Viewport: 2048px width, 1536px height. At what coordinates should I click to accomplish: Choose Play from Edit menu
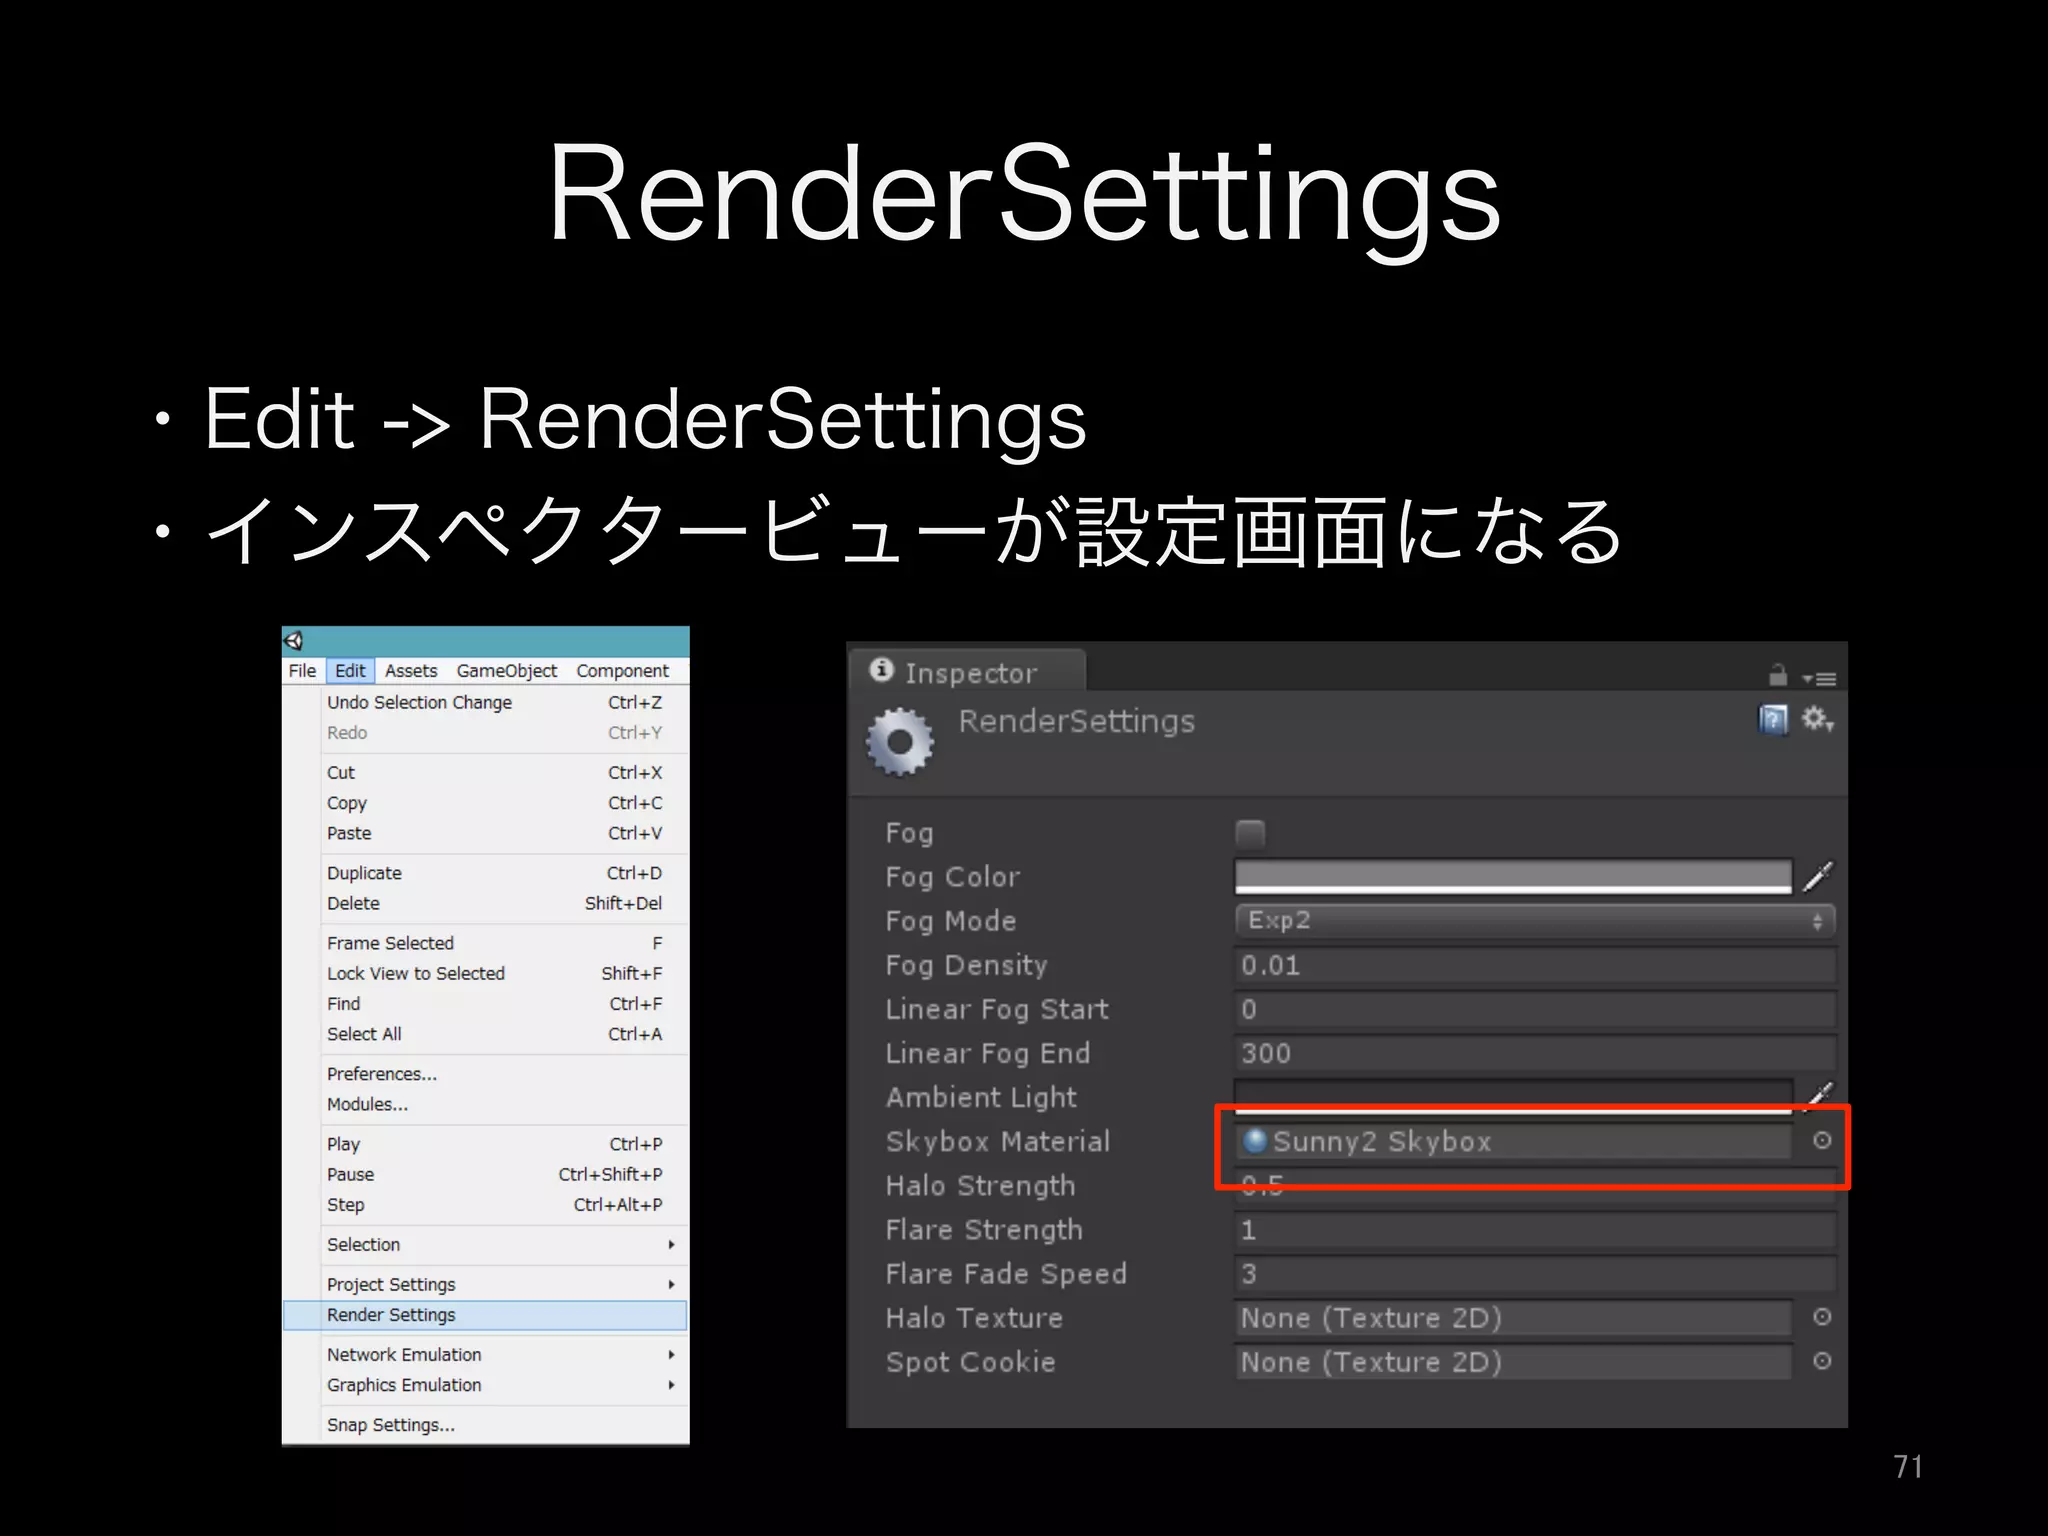(x=486, y=1144)
